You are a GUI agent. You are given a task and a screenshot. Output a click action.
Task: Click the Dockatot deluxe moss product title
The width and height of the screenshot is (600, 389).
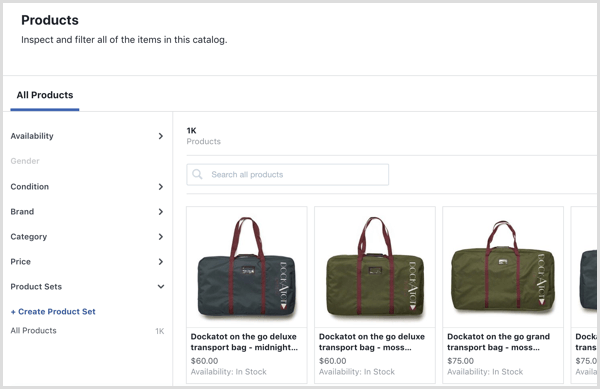point(372,342)
